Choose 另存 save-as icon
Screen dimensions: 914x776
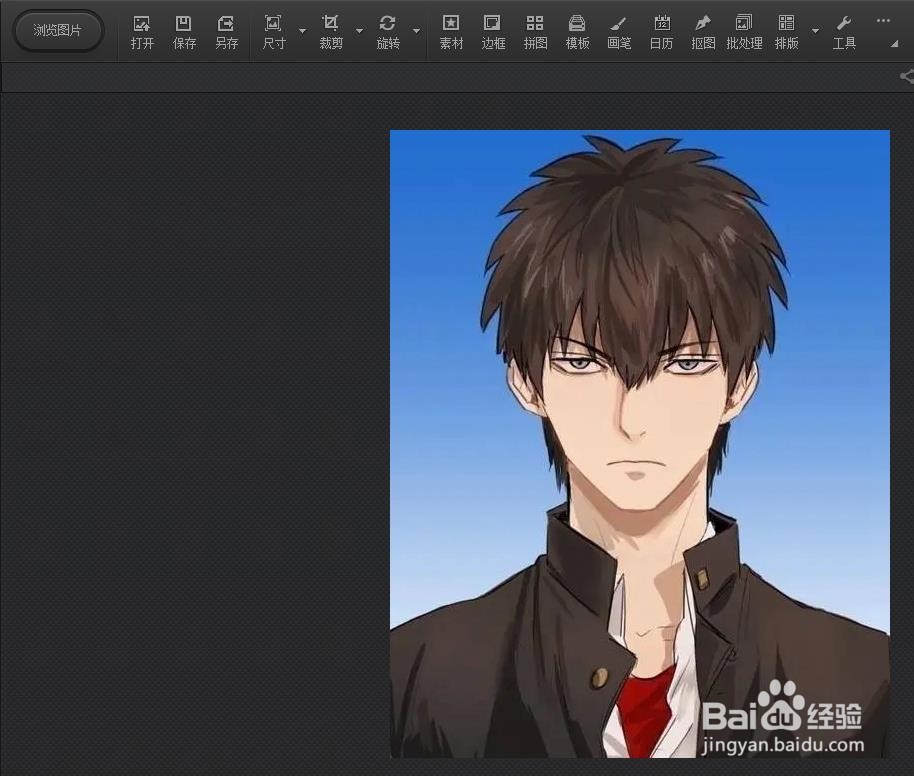coord(226,32)
